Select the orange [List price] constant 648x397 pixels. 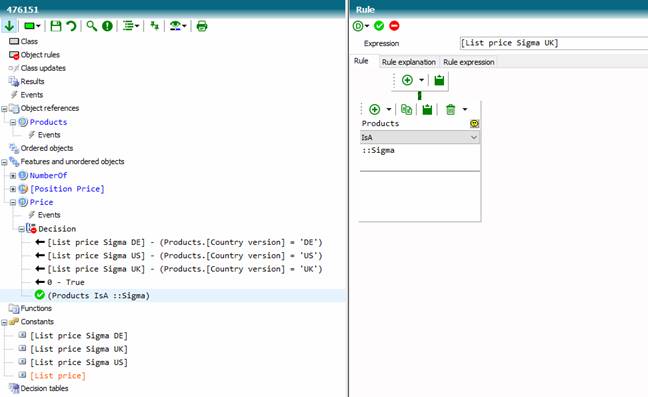coord(58,376)
